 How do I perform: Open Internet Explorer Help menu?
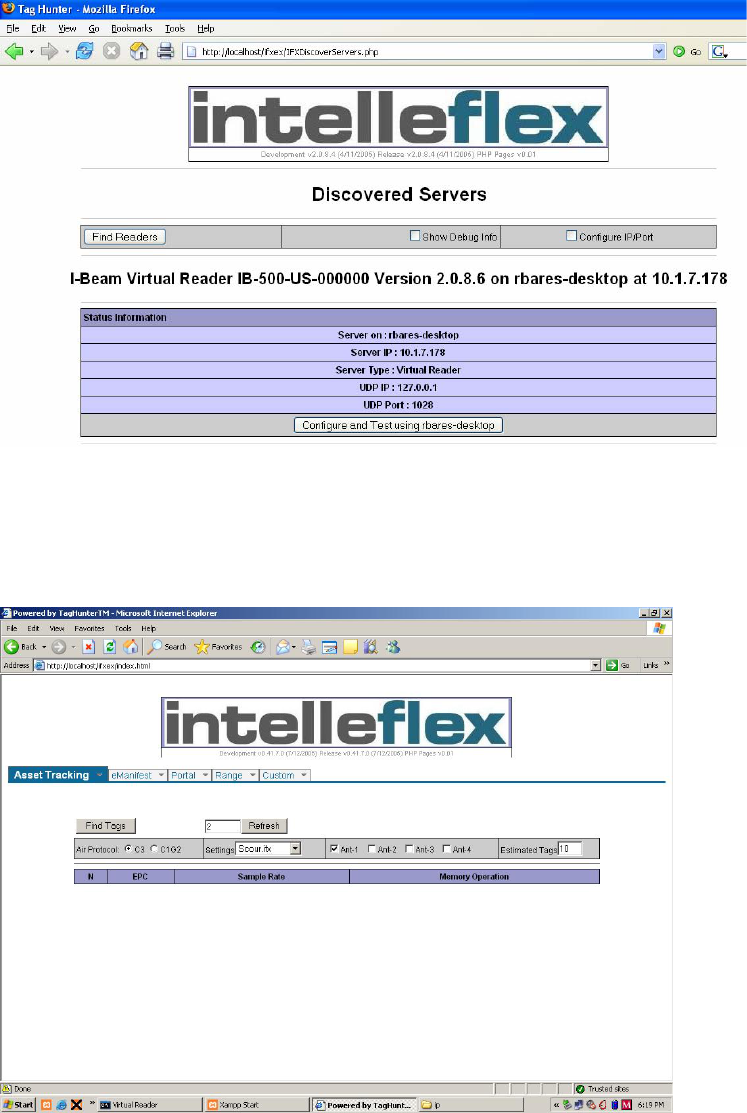148,628
